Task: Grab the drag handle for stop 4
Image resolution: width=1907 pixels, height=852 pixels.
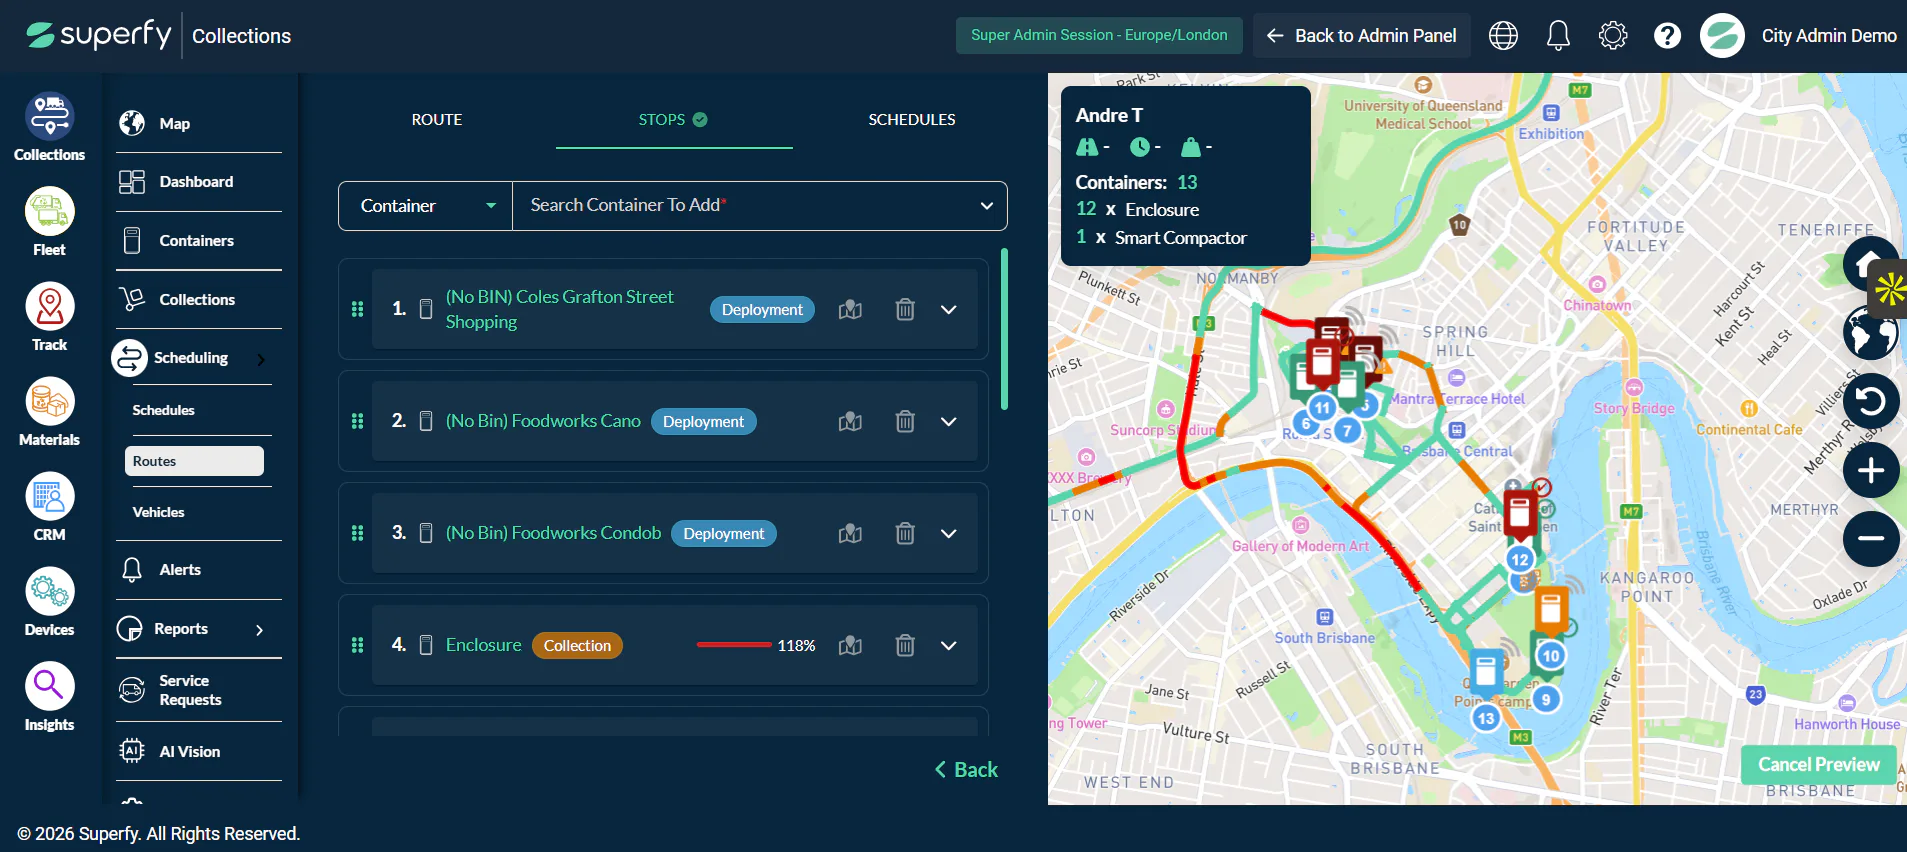Action: coord(357,646)
